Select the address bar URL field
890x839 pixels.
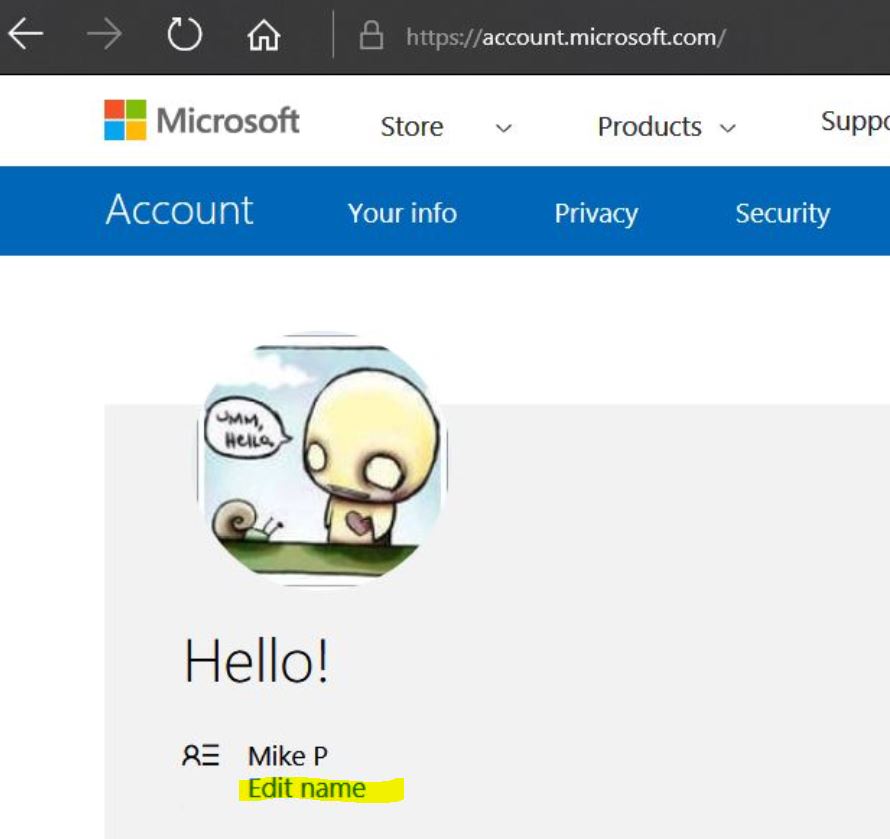pyautogui.click(x=566, y=37)
